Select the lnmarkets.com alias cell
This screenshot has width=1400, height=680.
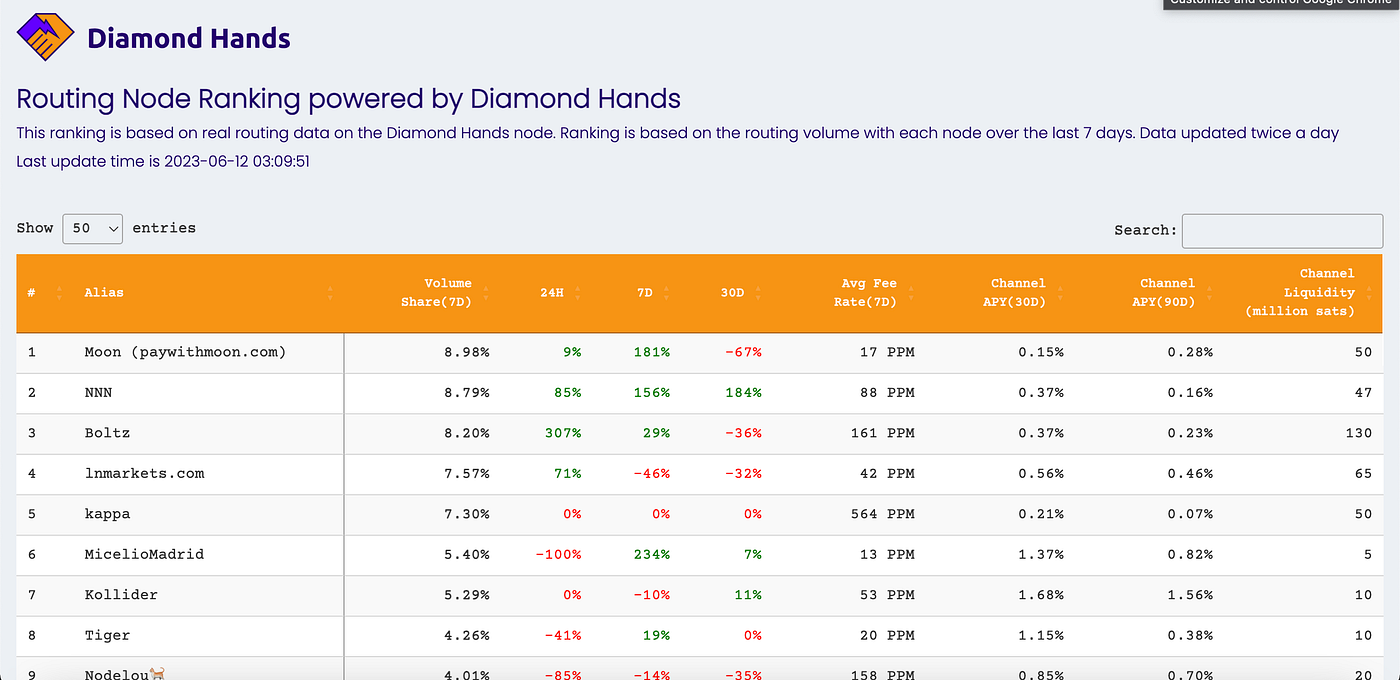[x=144, y=473]
